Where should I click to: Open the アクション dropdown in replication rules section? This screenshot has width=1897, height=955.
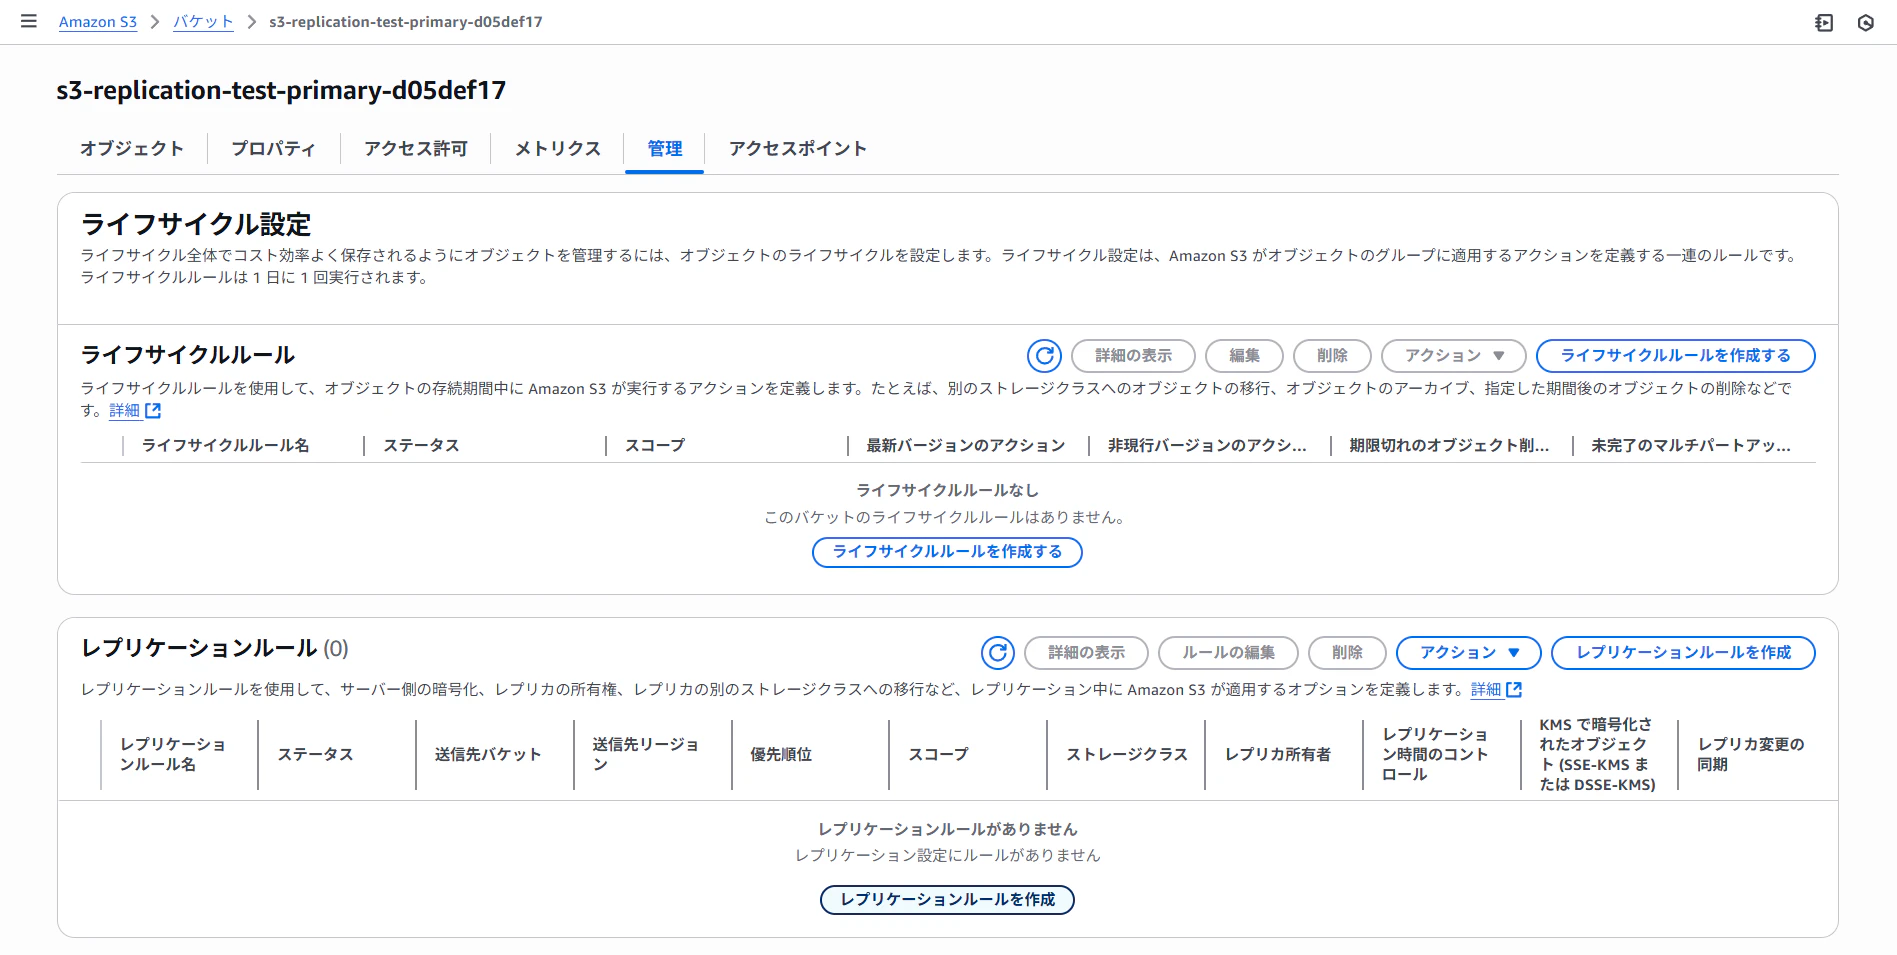[x=1468, y=653]
